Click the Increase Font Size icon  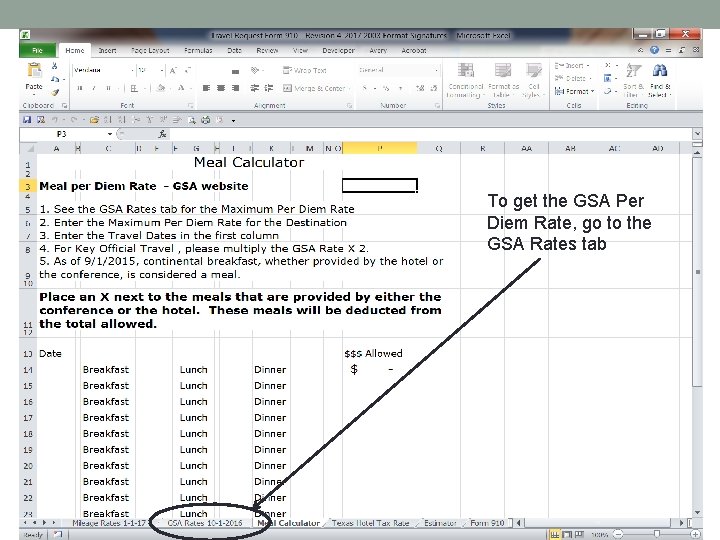pyautogui.click(x=173, y=70)
